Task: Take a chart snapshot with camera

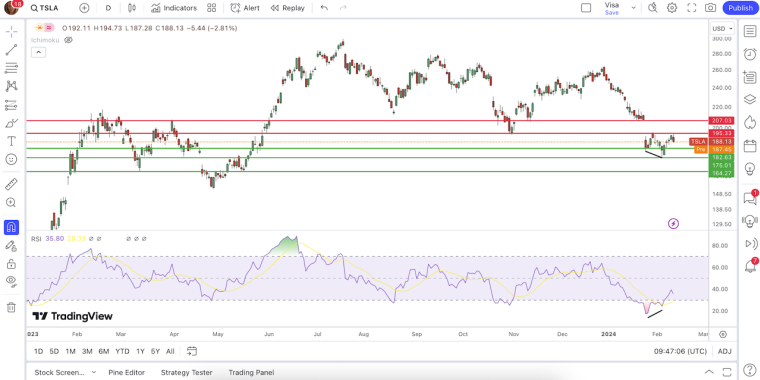Action: click(711, 8)
